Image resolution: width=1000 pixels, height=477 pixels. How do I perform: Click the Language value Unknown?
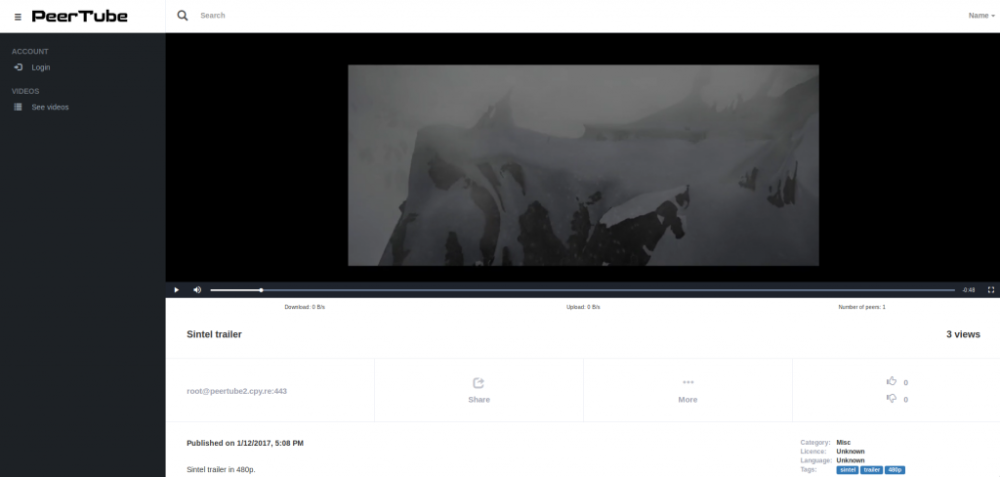point(850,460)
